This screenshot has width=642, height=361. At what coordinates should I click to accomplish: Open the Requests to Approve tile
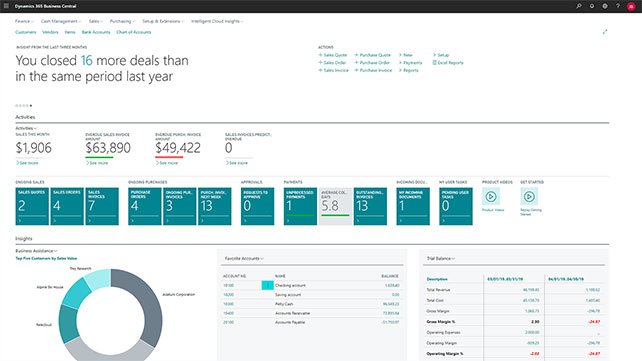click(258, 206)
